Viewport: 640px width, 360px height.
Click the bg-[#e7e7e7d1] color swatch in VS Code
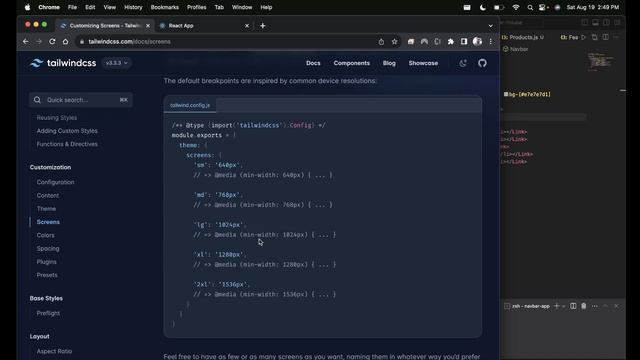point(506,94)
